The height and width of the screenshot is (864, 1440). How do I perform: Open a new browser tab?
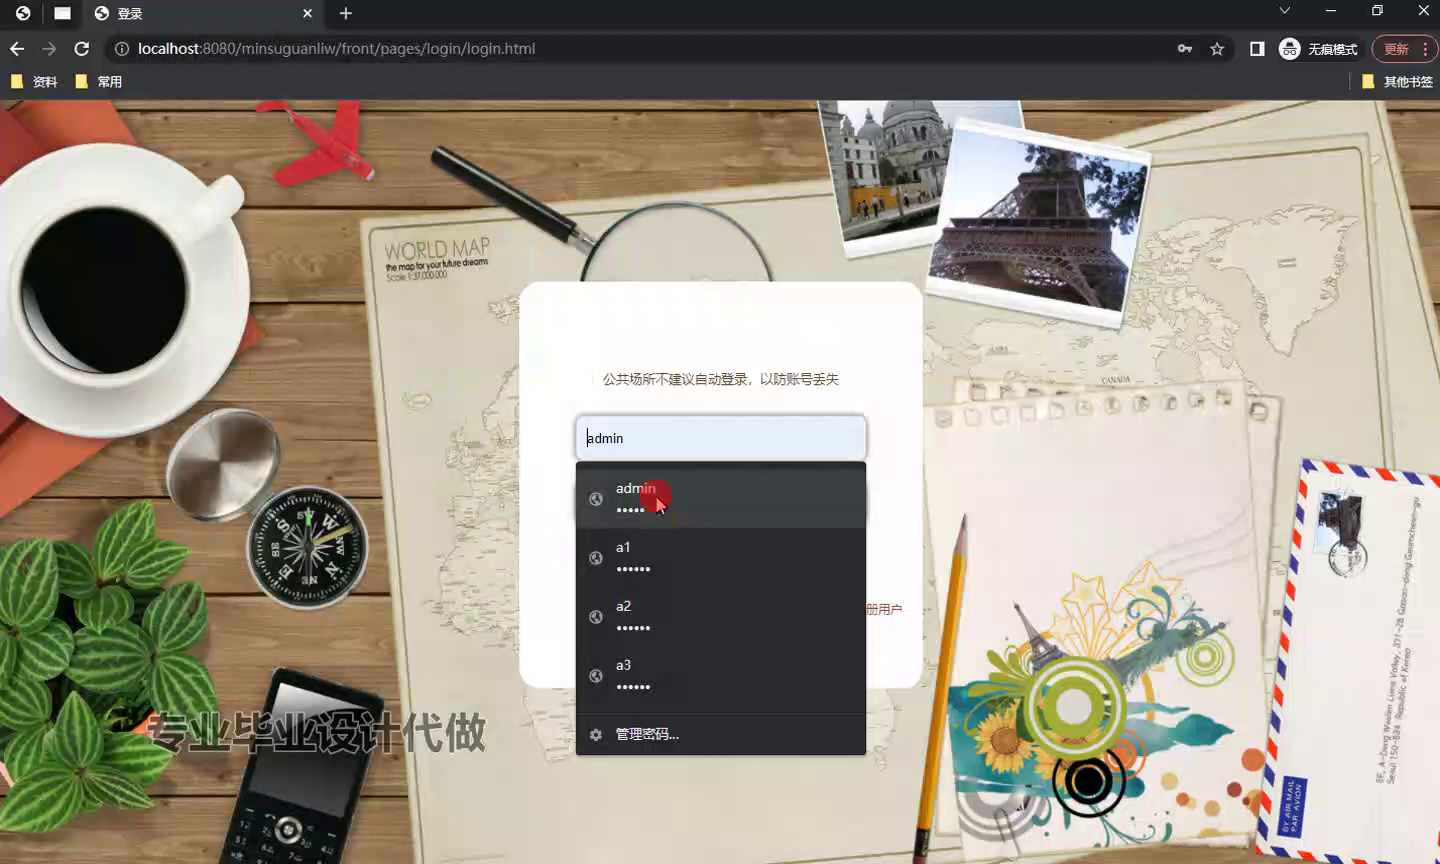click(x=346, y=13)
